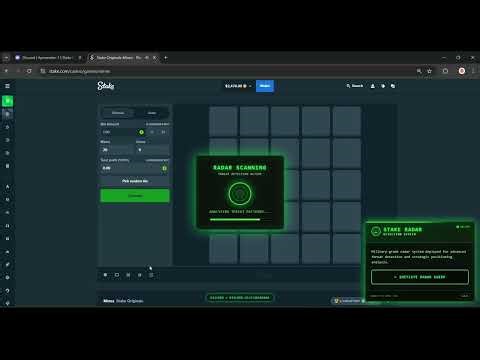The height and width of the screenshot is (360, 480).
Task: Open the browser profile avatar
Action: [x=462, y=71]
